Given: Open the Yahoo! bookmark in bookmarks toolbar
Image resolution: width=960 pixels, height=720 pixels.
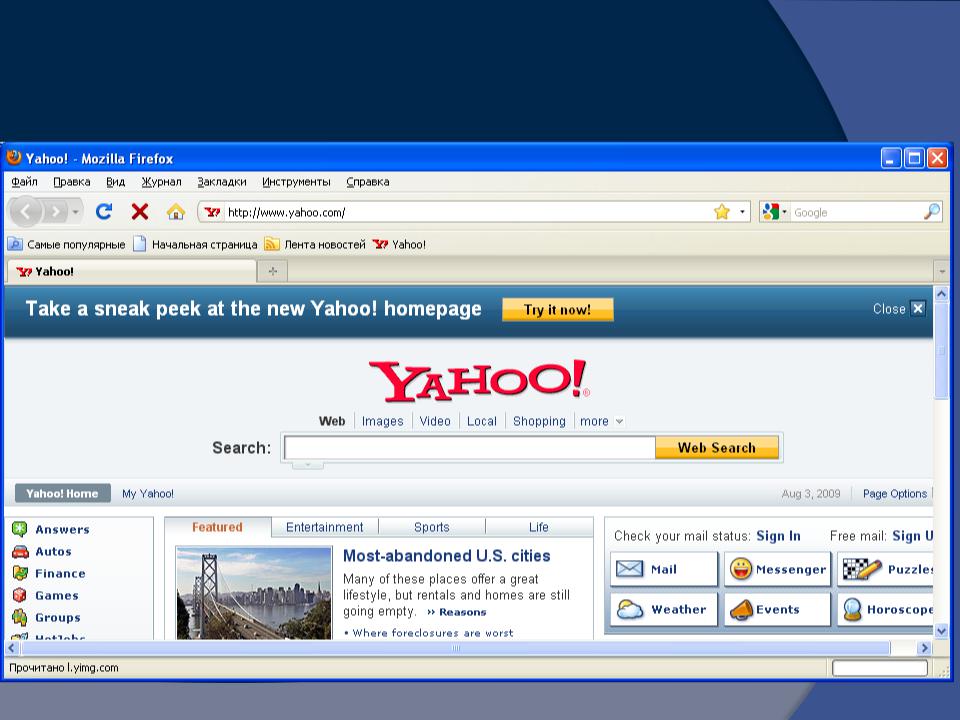Looking at the screenshot, I should pos(399,244).
